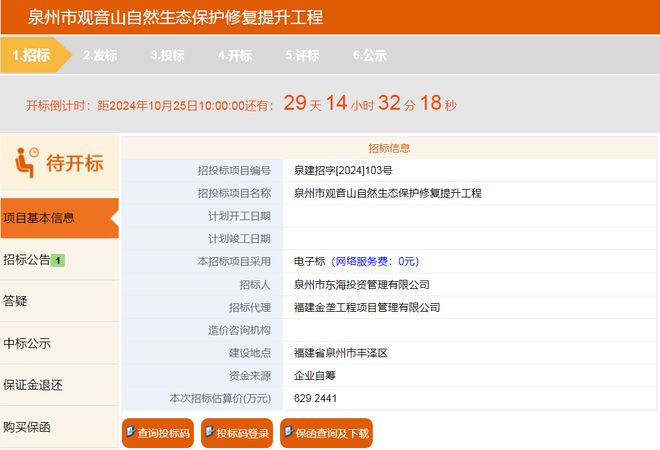Open the 购买保函 sidebar section

(x=59, y=427)
